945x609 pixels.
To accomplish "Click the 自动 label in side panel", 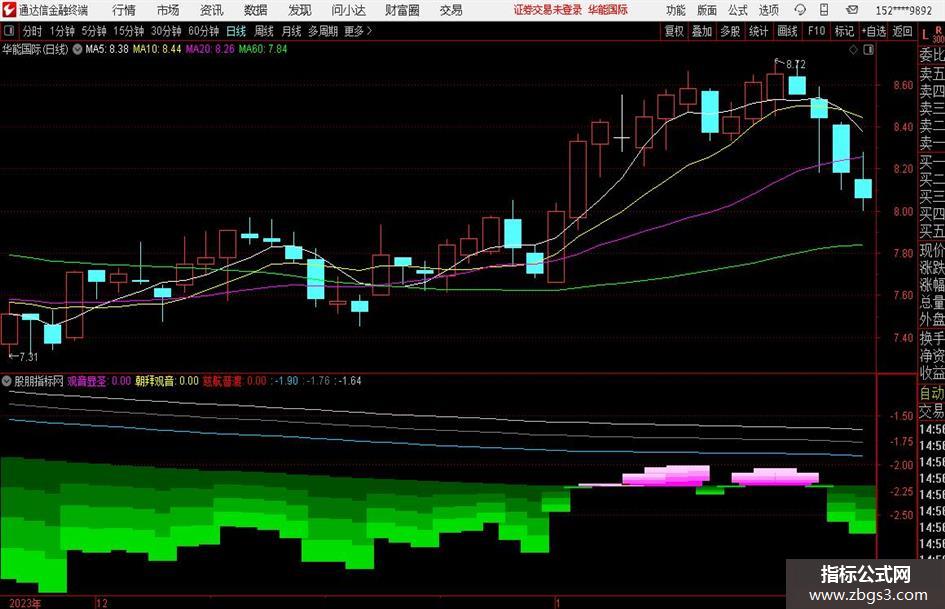I will [932, 393].
